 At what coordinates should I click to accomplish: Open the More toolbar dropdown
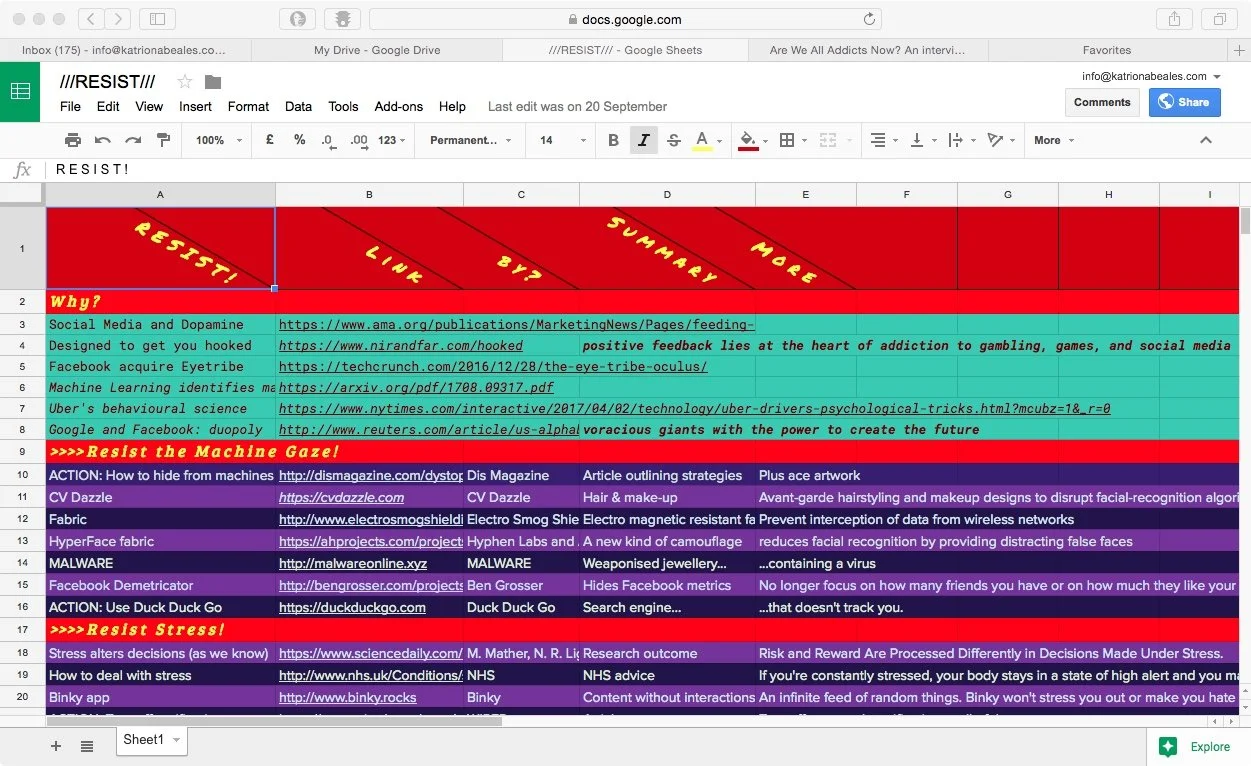click(x=1054, y=140)
